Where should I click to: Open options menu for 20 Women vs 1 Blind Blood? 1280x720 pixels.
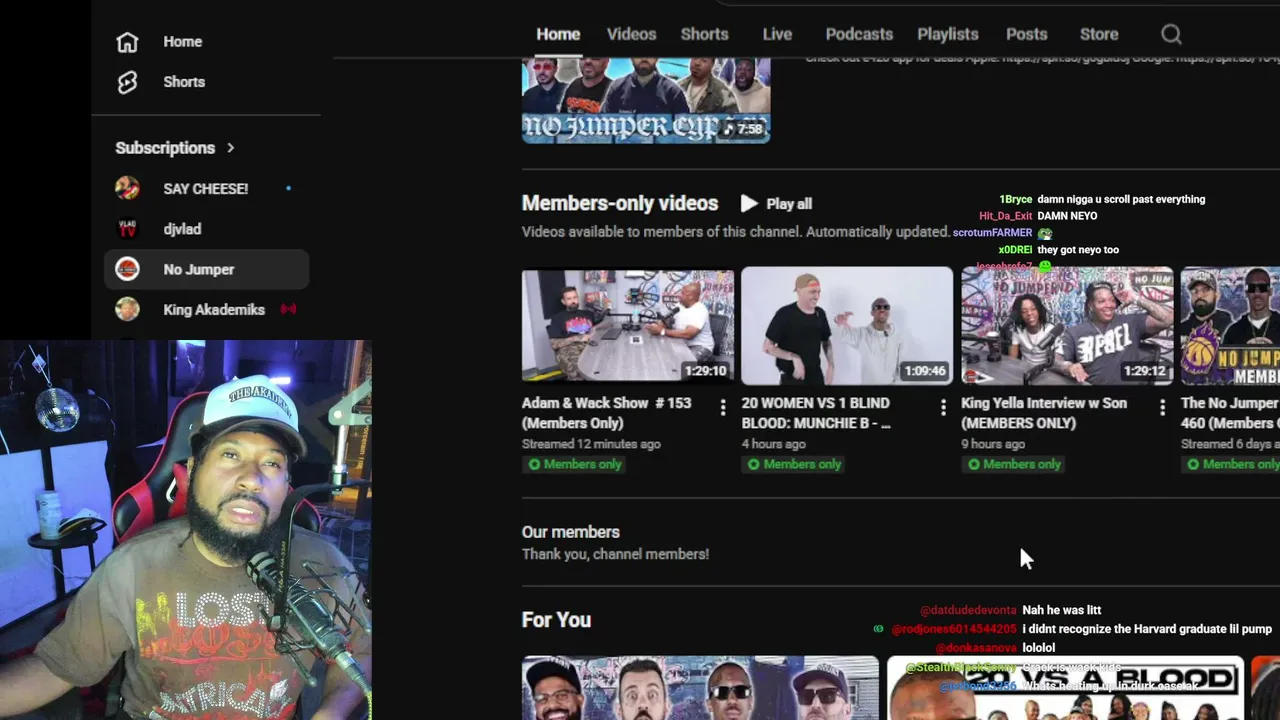(943, 407)
